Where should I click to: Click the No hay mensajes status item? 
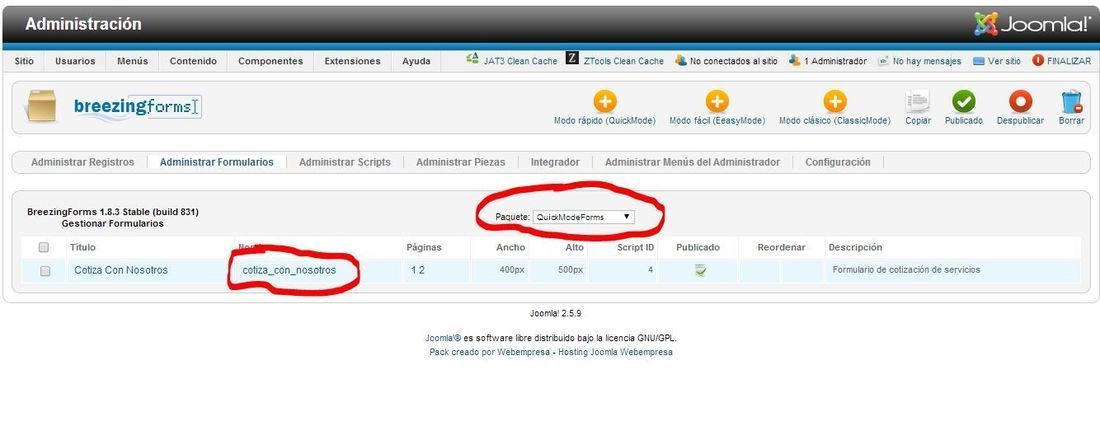920,61
